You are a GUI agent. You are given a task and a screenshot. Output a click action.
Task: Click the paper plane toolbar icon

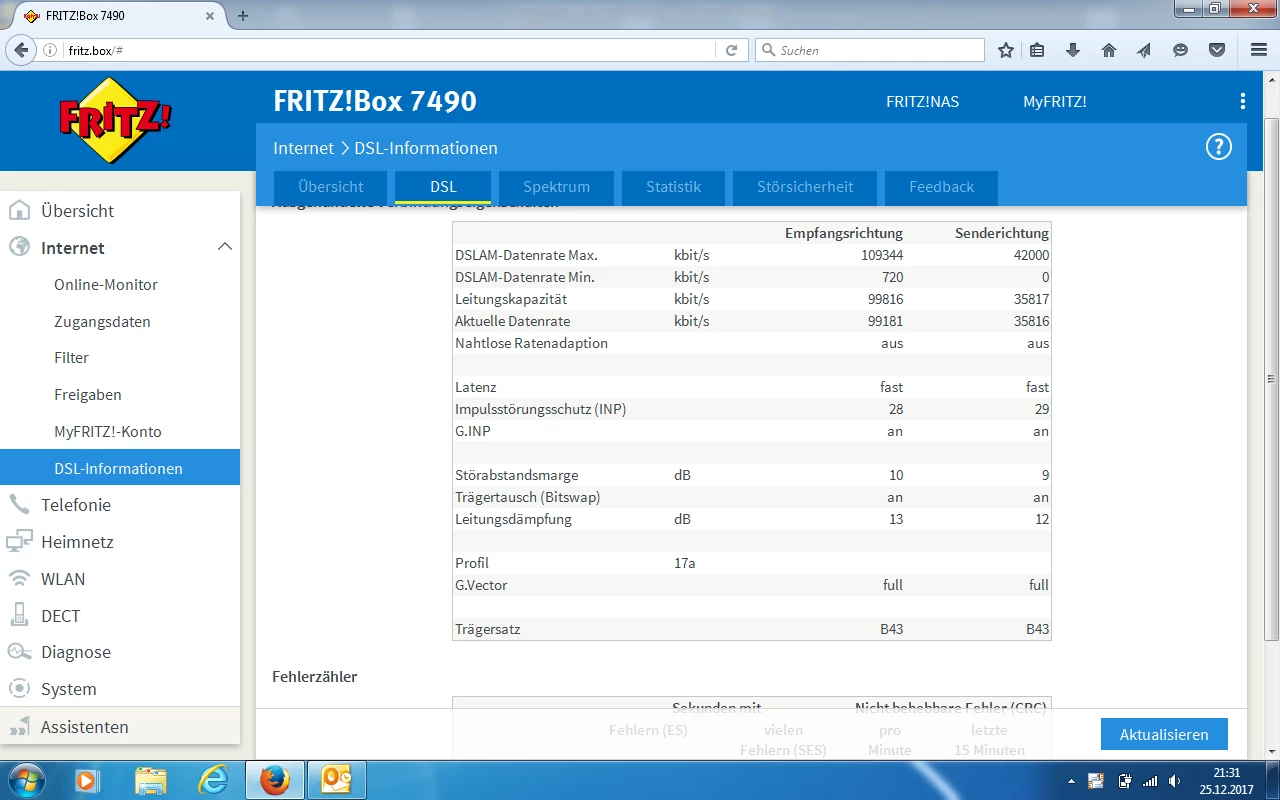point(1145,50)
